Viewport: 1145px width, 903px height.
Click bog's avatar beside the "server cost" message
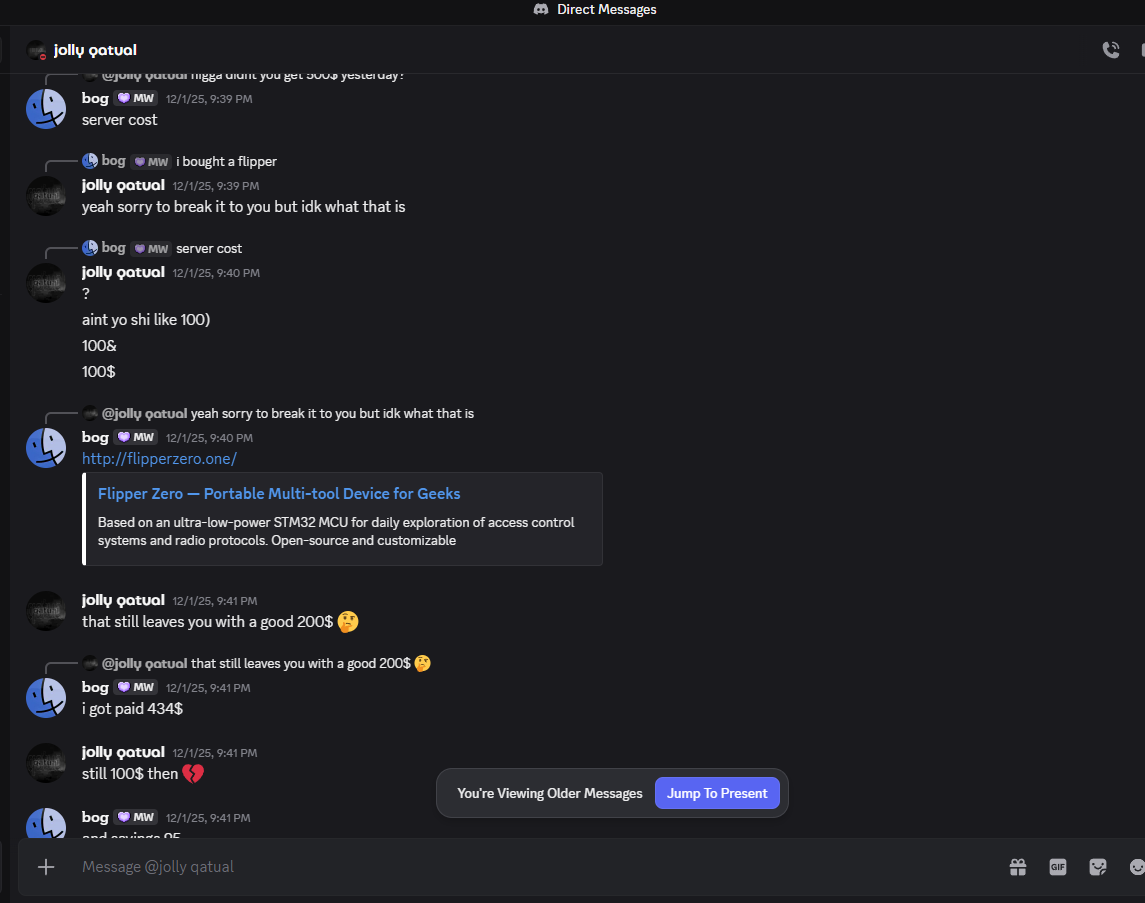tap(46, 108)
